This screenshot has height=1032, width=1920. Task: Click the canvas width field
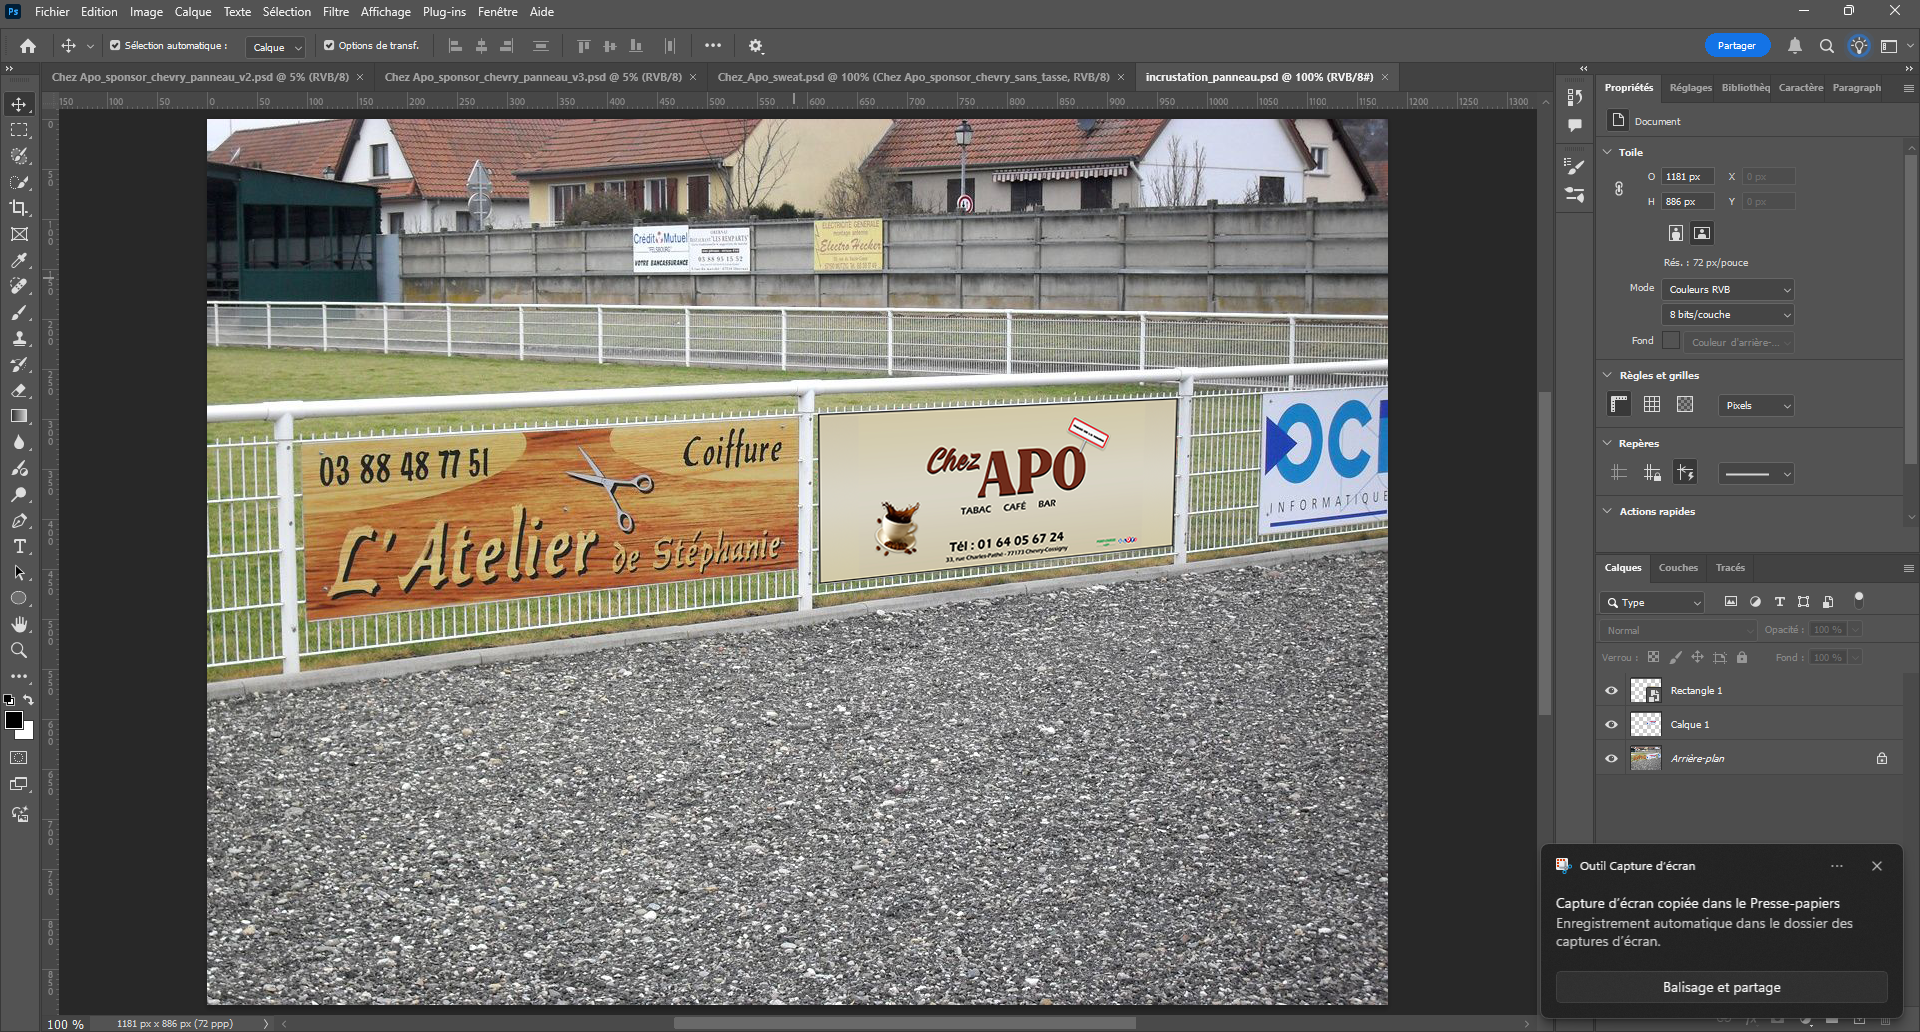coord(1687,177)
